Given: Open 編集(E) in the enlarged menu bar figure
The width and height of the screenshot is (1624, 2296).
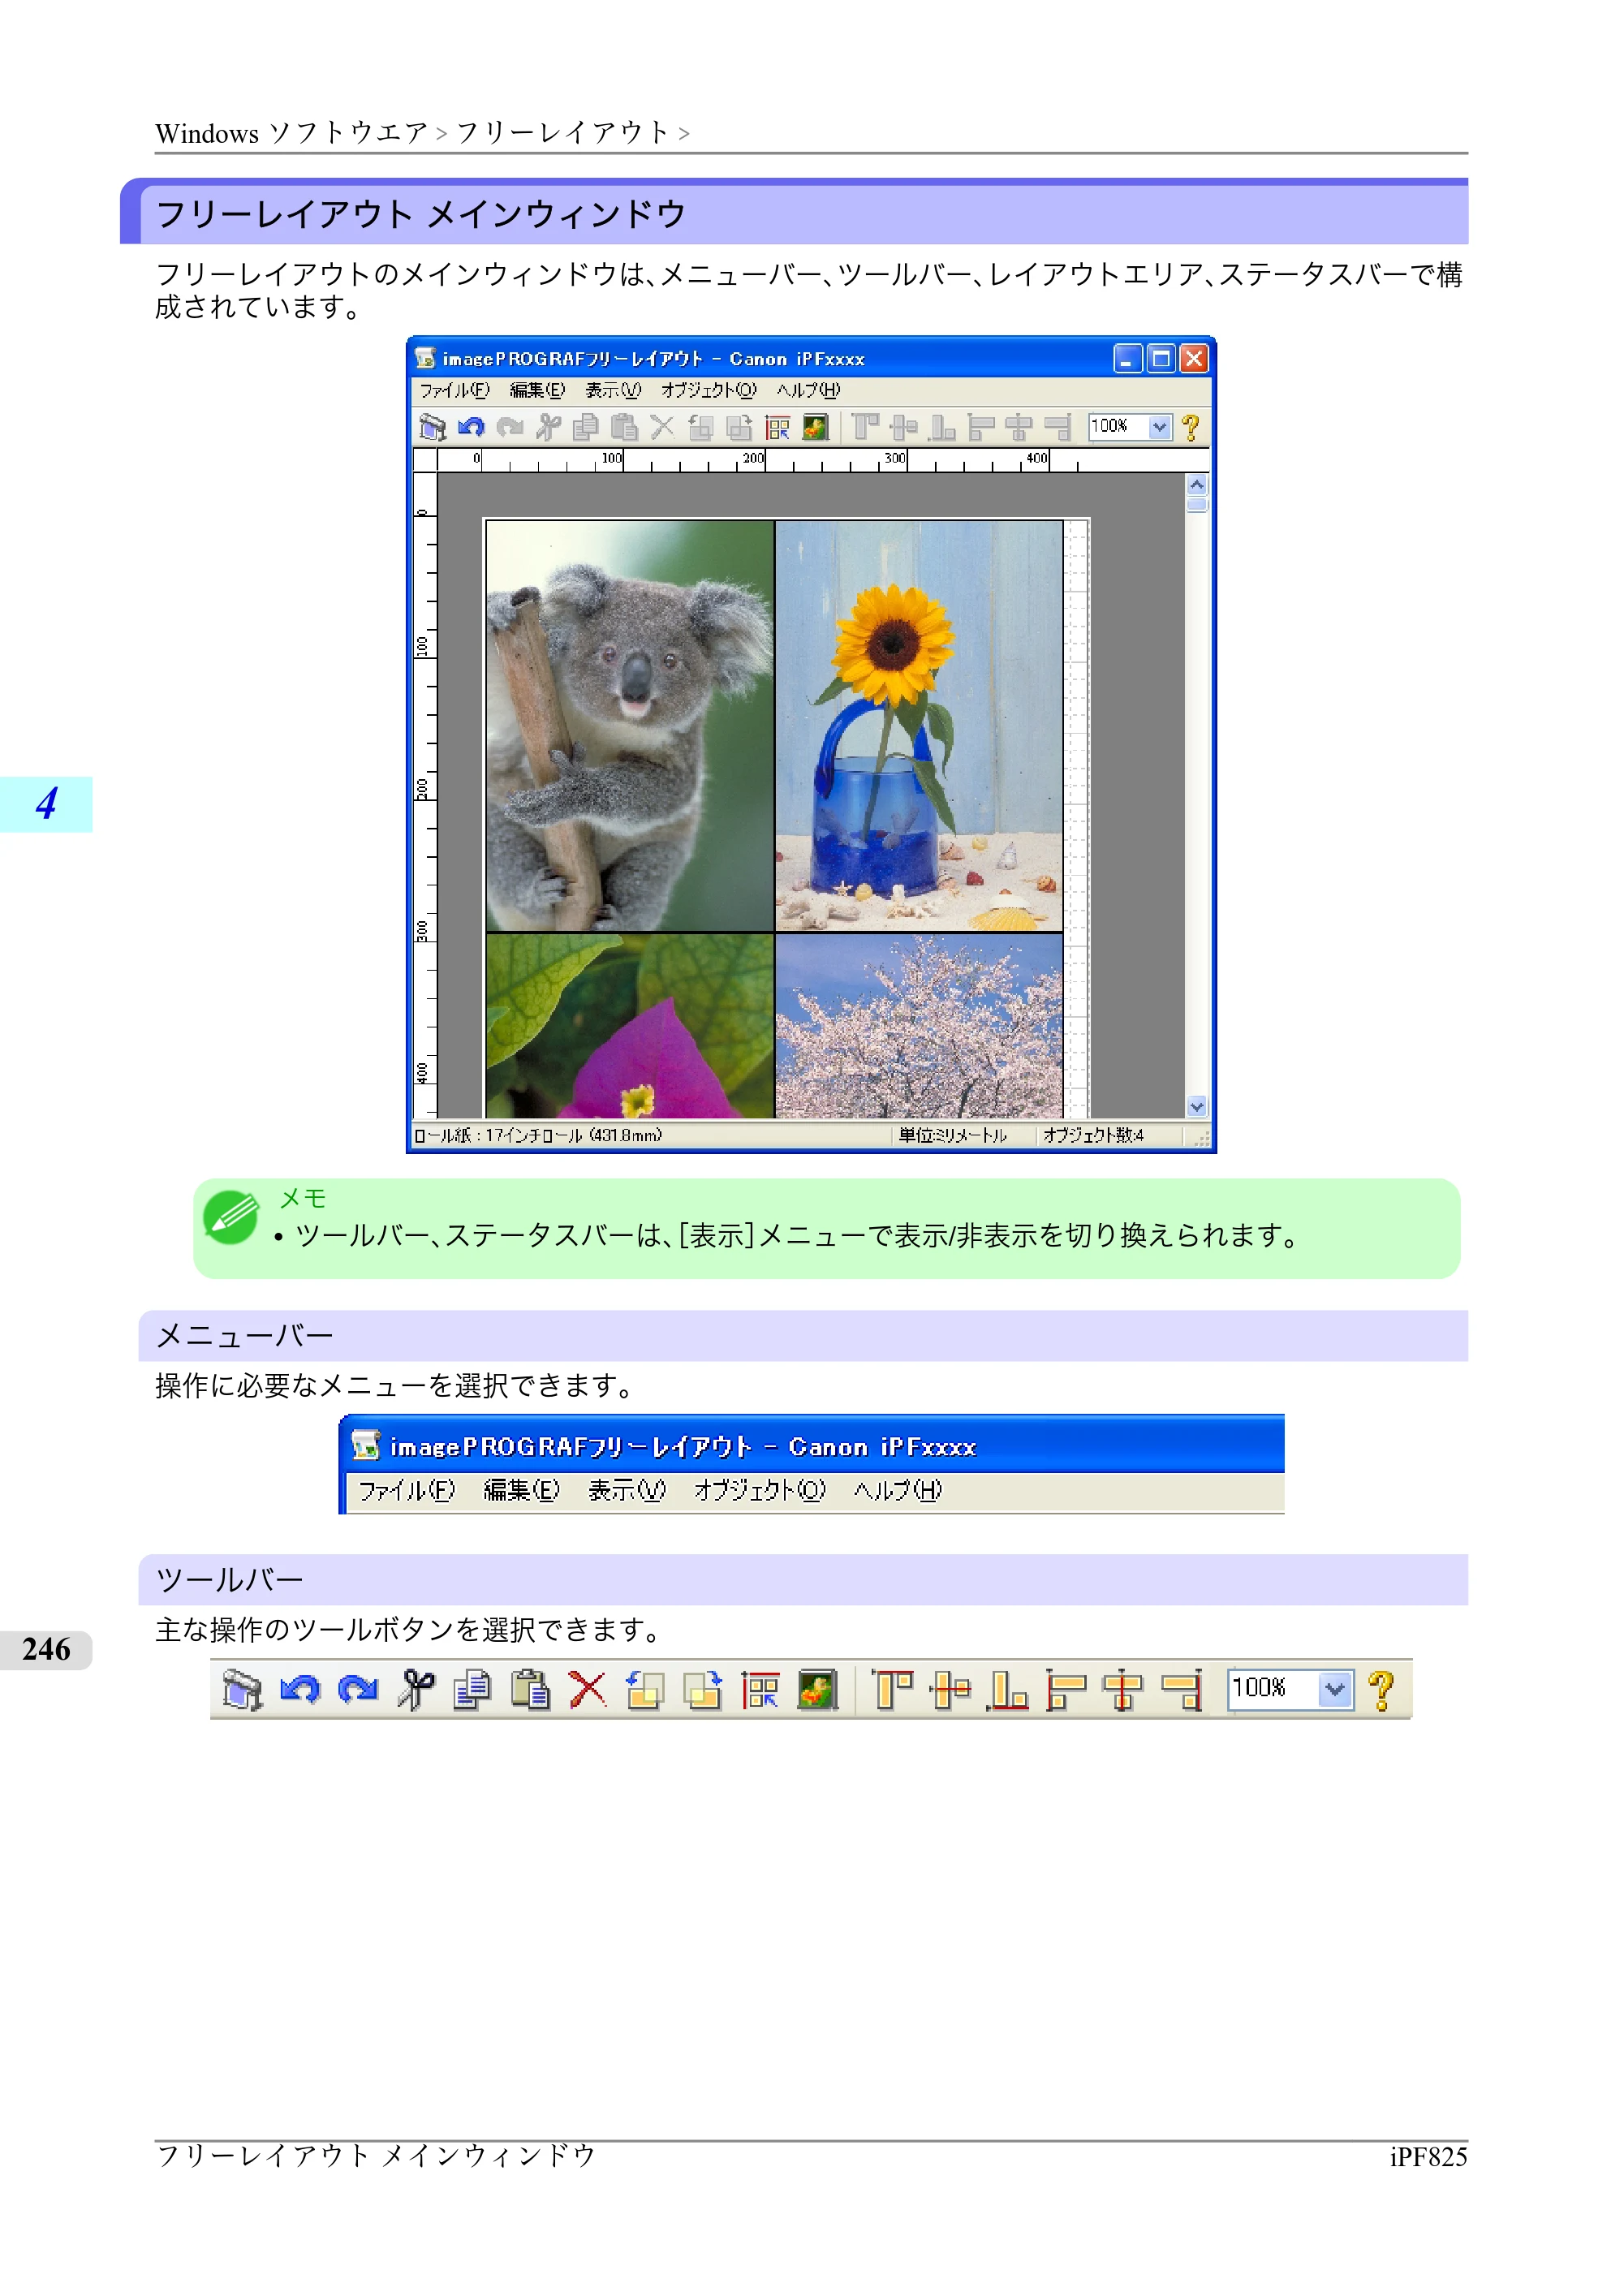Looking at the screenshot, I should click(x=522, y=1490).
